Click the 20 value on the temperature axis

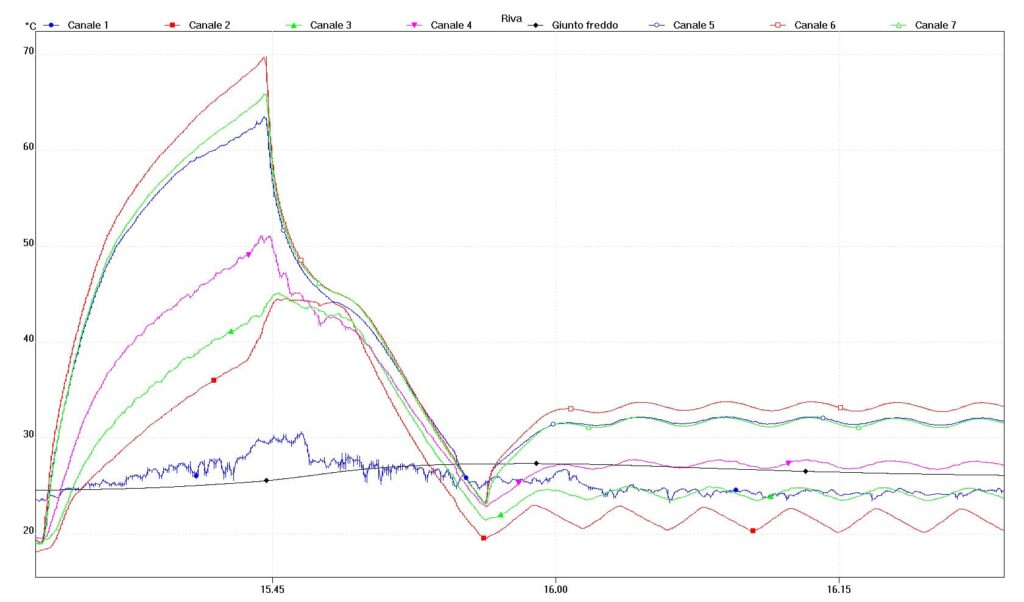point(28,531)
